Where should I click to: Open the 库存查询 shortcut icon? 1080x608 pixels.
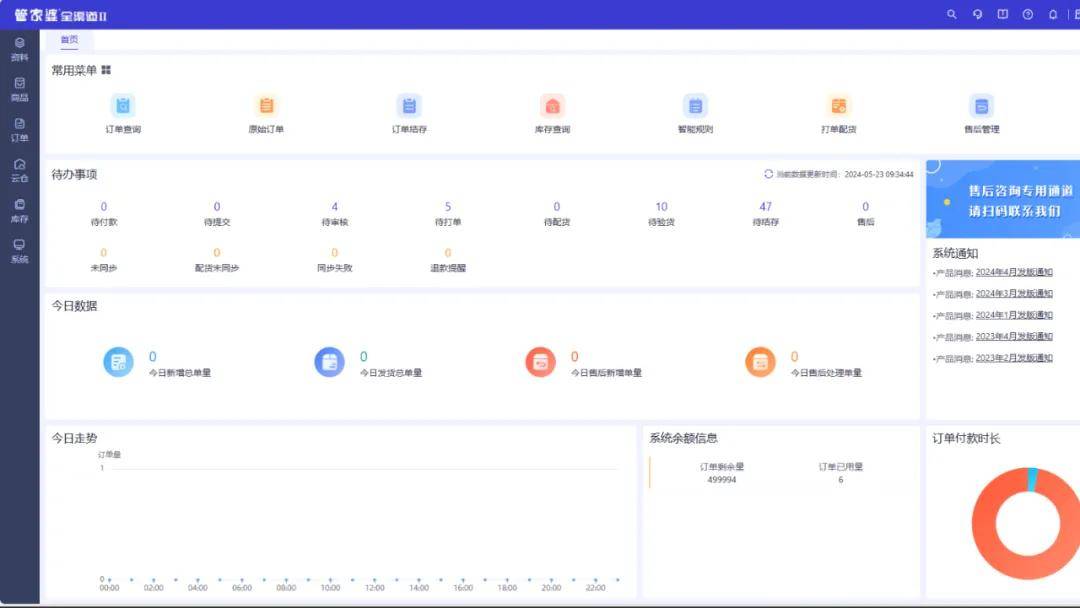tap(552, 106)
